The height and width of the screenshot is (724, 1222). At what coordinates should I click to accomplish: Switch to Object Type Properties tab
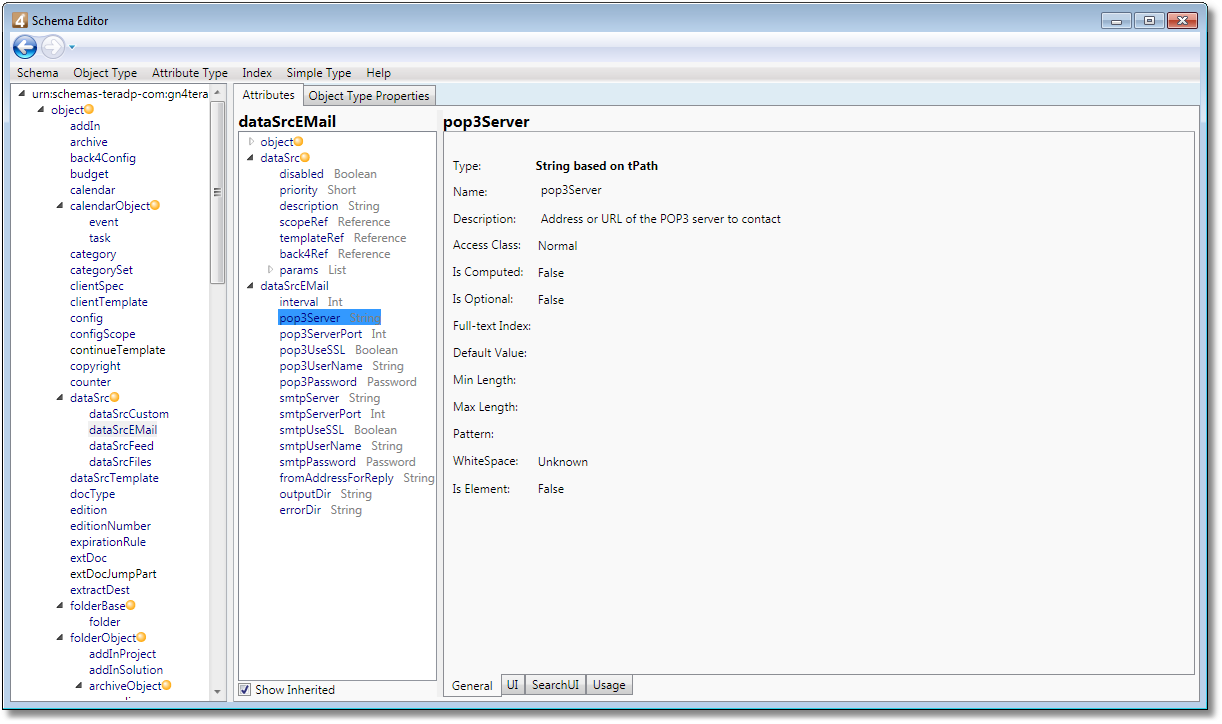(x=369, y=96)
